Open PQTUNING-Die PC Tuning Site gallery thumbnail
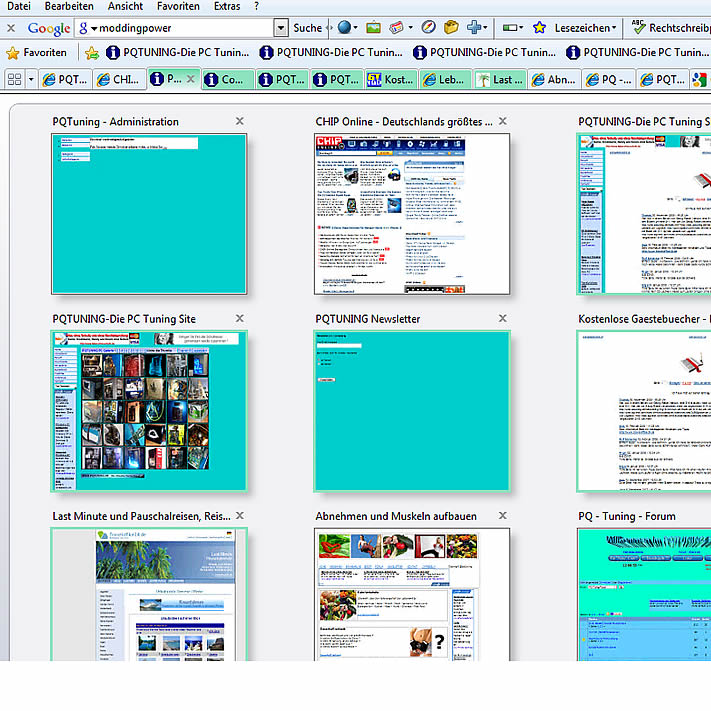Image resolution: width=711 pixels, height=711 pixels. (149, 411)
